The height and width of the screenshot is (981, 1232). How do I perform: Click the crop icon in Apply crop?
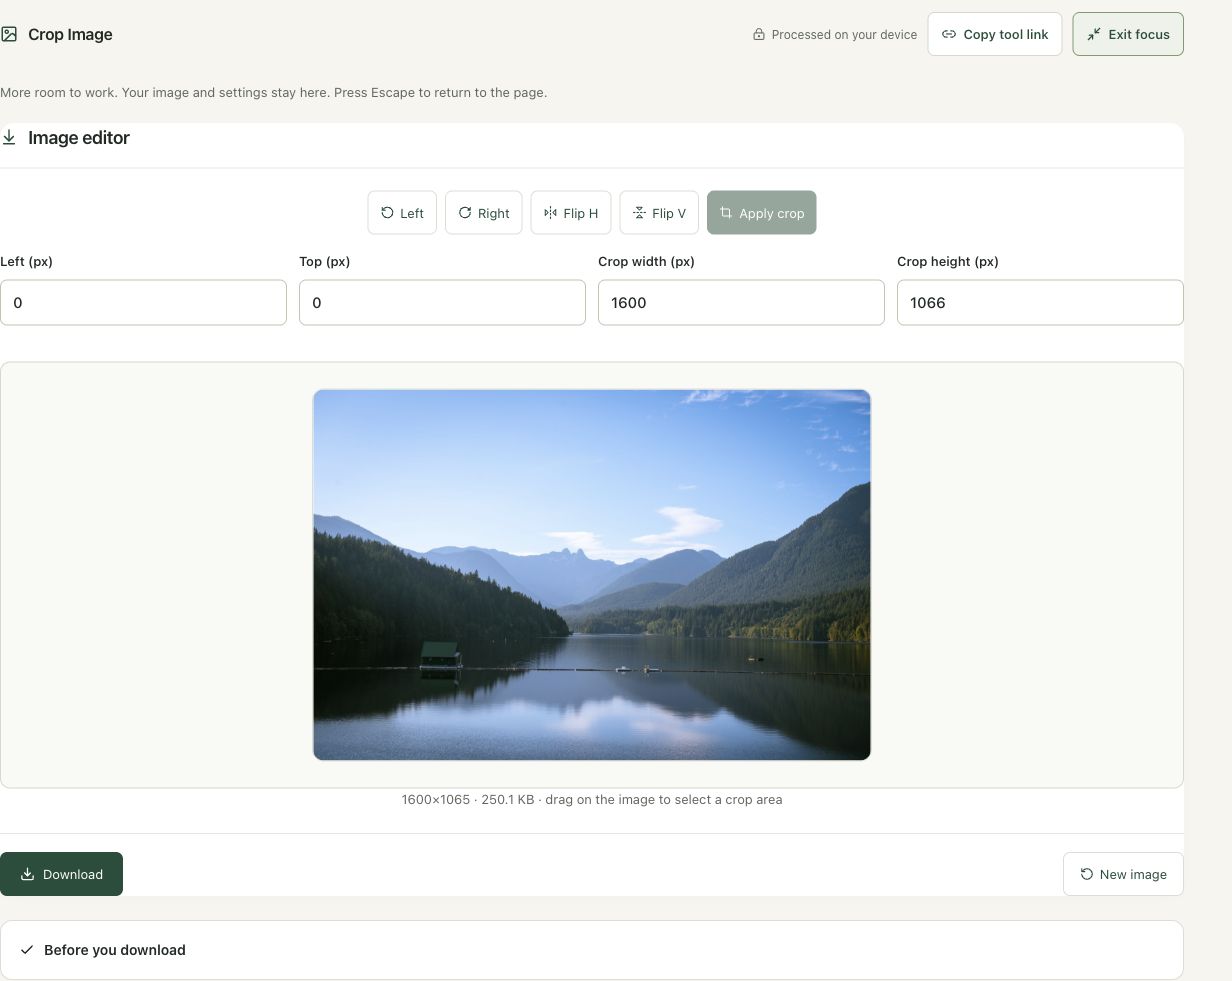[x=726, y=213]
